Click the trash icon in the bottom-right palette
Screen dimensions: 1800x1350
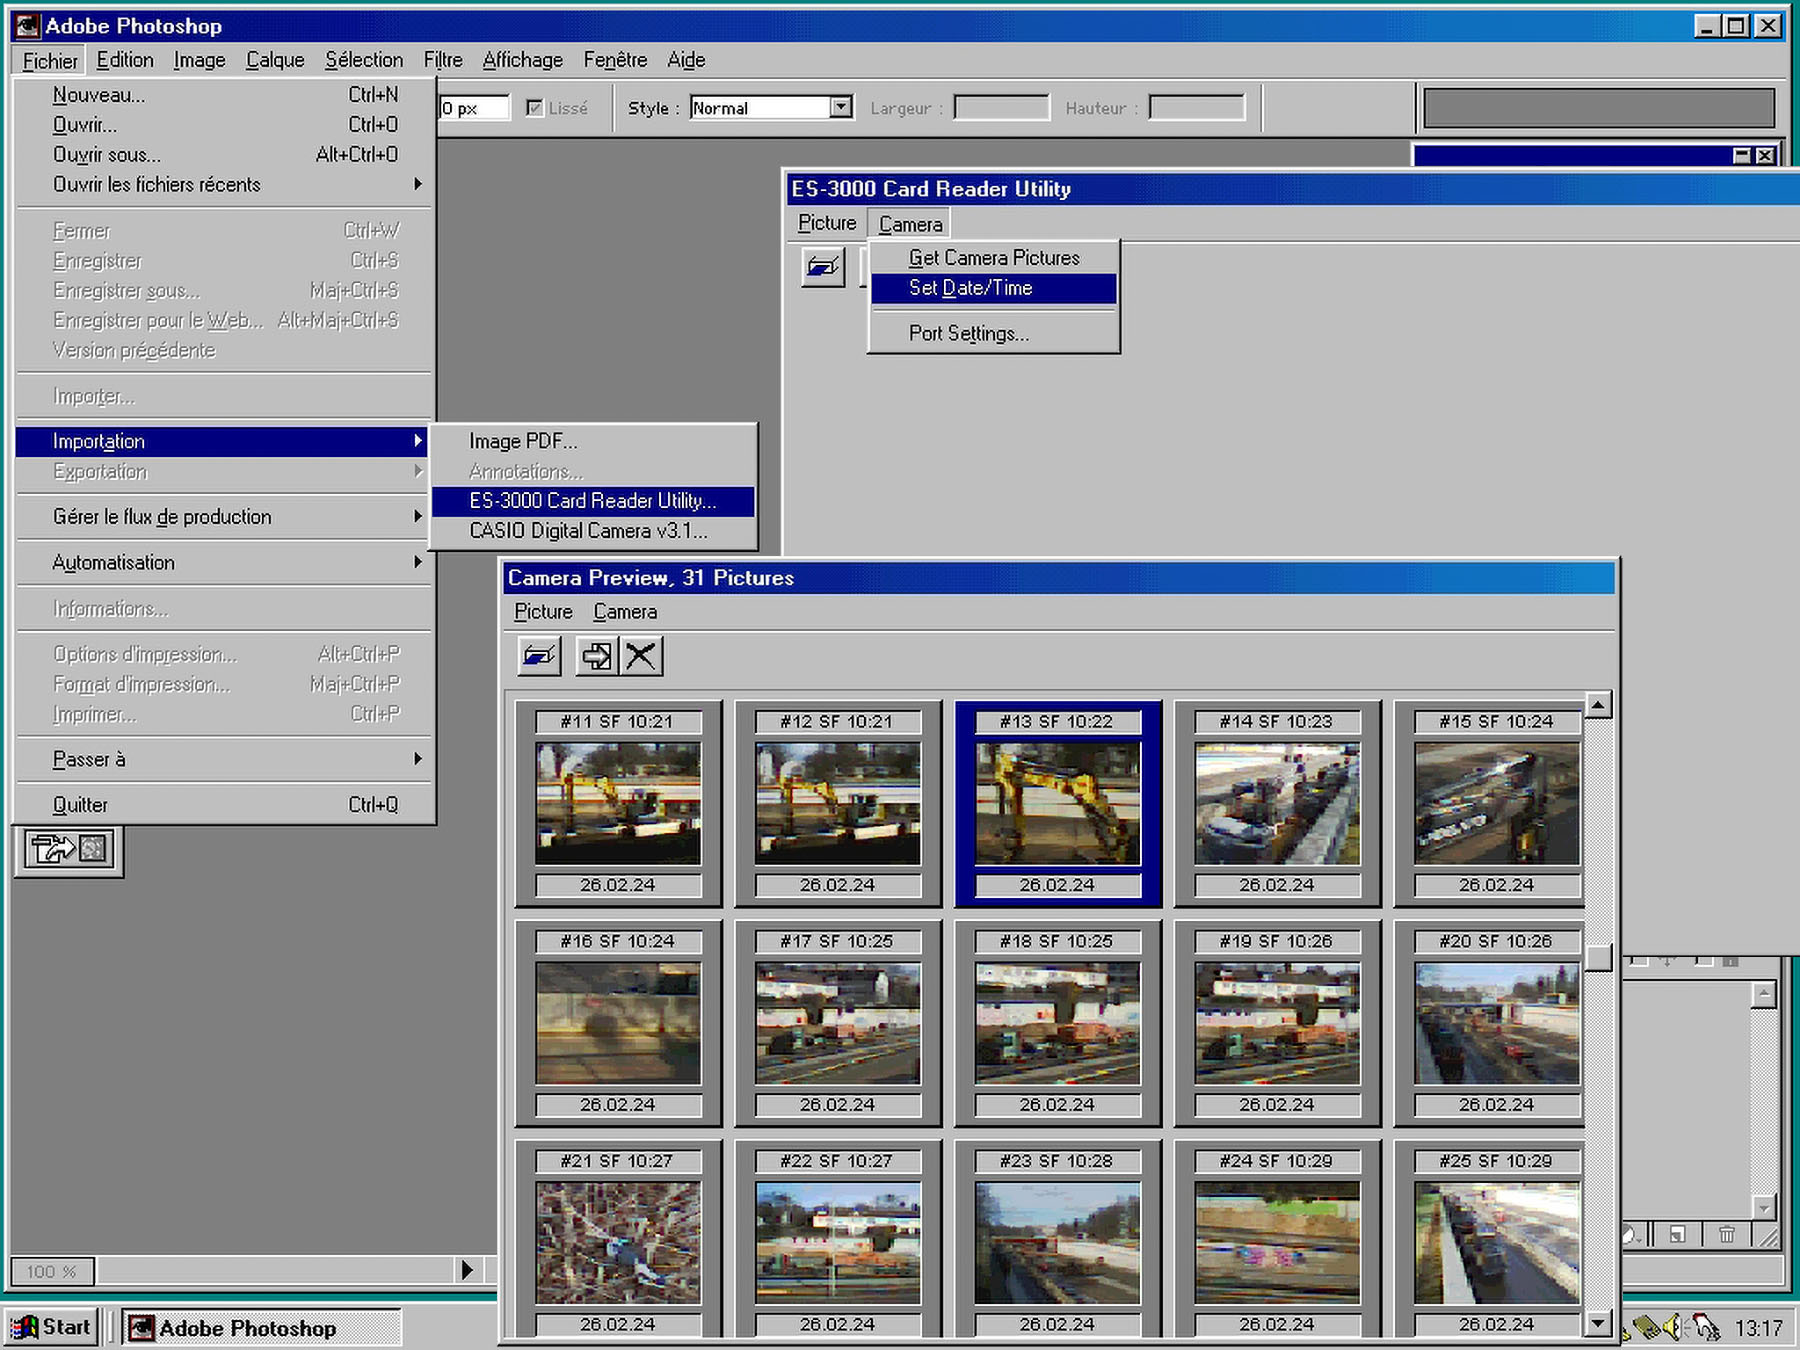point(1727,1234)
